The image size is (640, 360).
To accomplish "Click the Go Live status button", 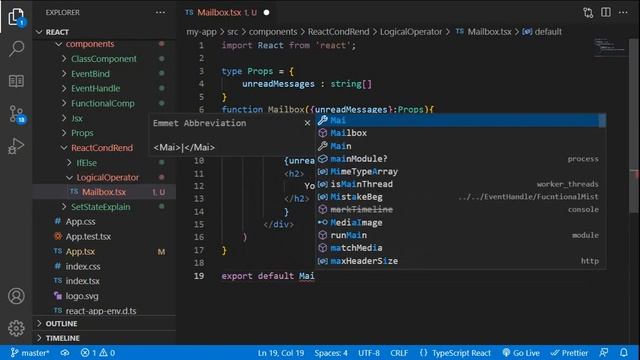I will click(x=521, y=353).
